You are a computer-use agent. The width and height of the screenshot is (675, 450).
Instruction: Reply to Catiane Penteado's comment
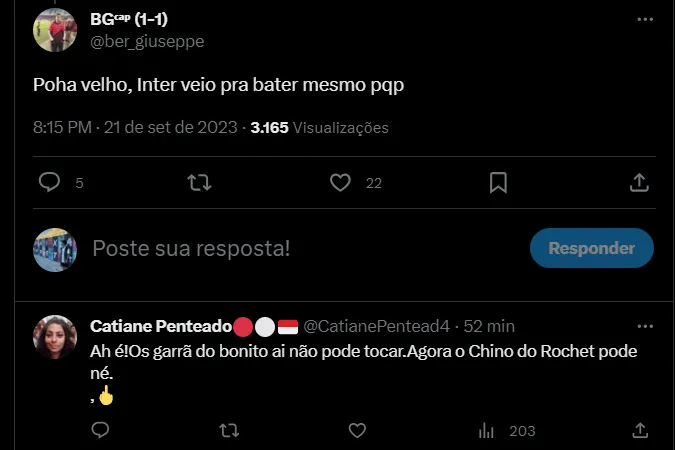click(x=100, y=430)
